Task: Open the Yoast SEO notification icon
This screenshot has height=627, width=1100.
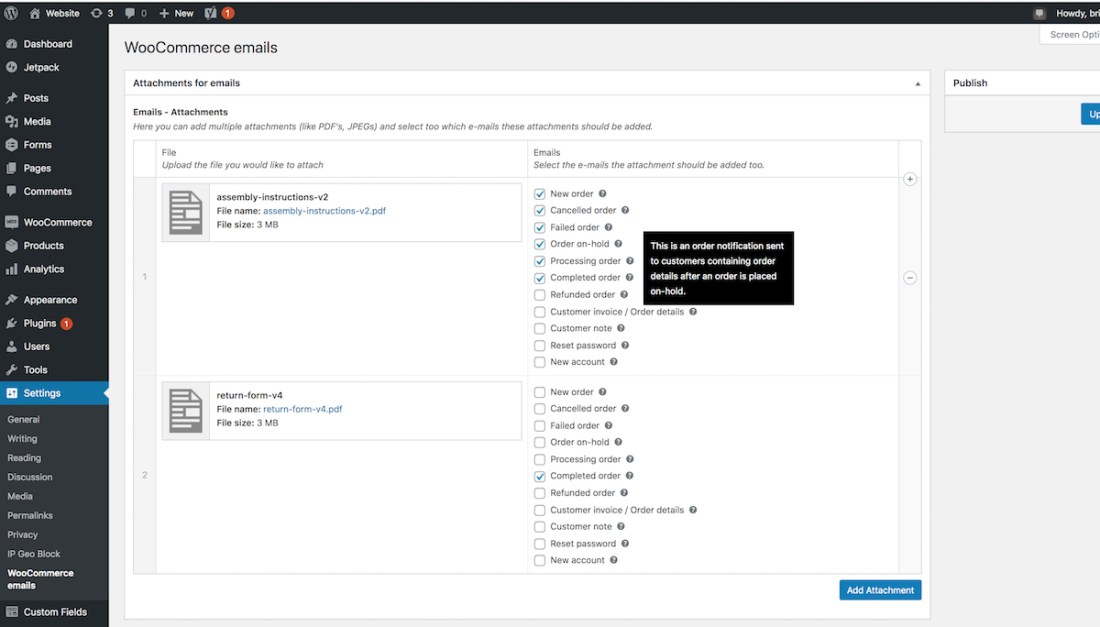Action: pyautogui.click(x=215, y=13)
